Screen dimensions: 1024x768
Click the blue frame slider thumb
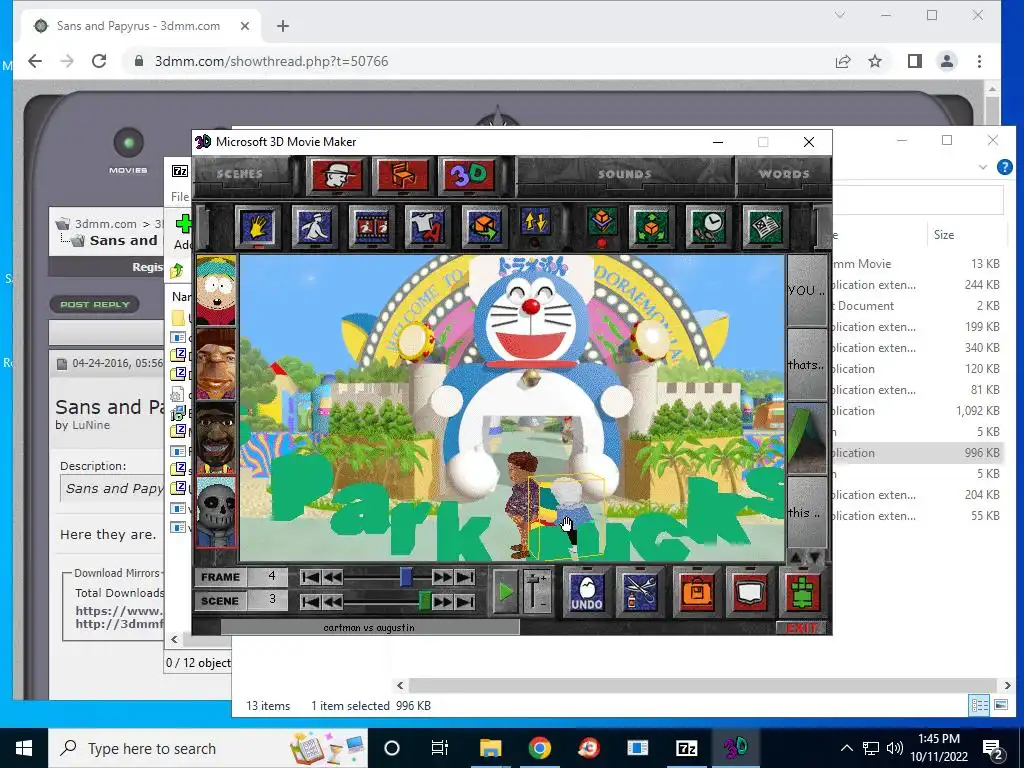(406, 577)
